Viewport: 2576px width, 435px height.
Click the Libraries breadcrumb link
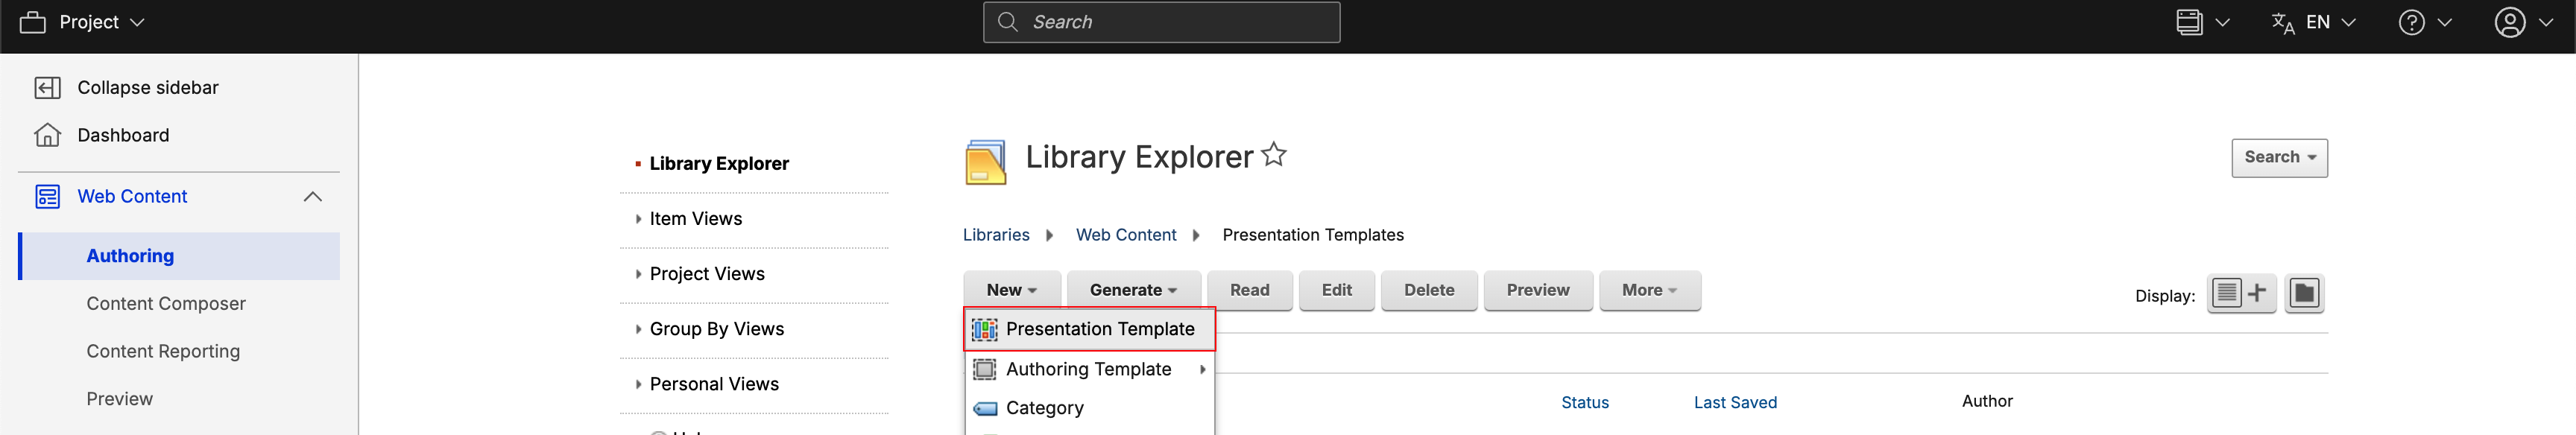point(995,235)
